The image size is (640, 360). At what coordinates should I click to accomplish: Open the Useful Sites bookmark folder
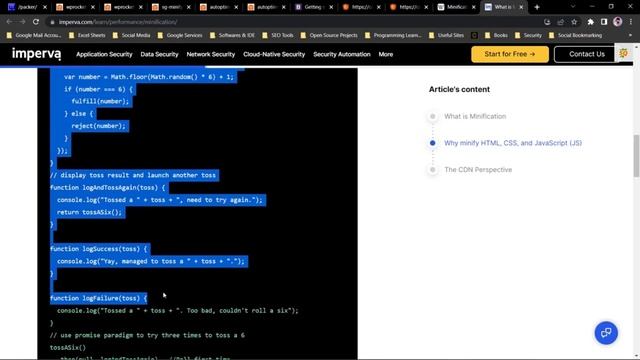point(446,36)
